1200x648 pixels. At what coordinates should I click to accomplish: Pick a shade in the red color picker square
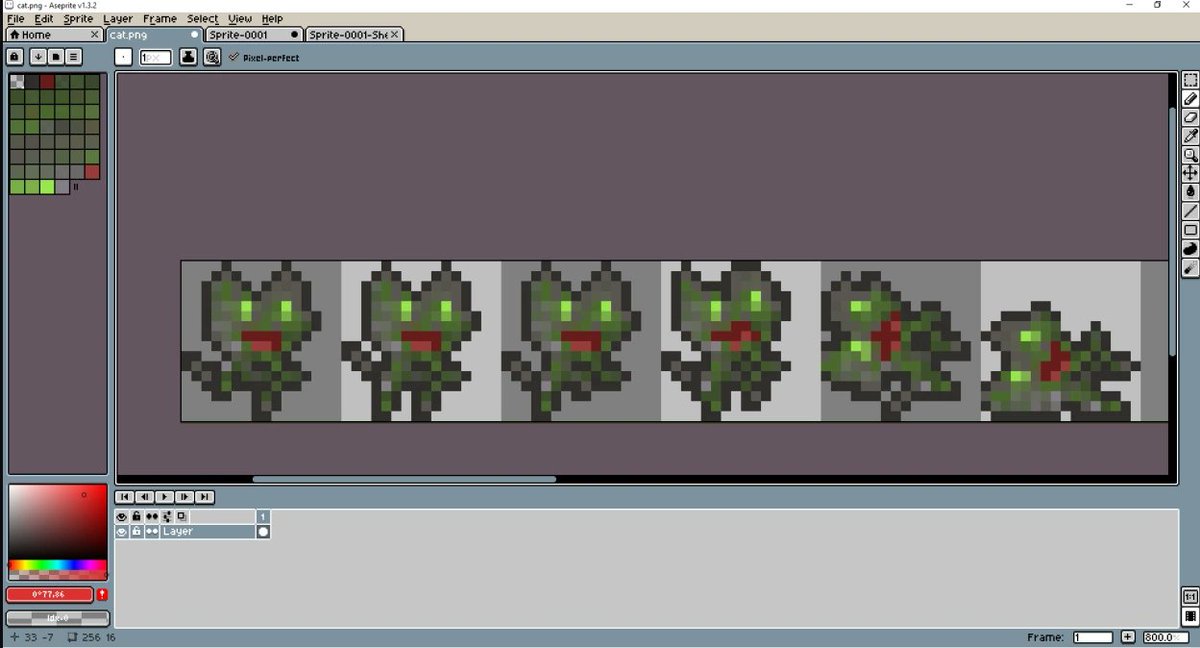58,522
